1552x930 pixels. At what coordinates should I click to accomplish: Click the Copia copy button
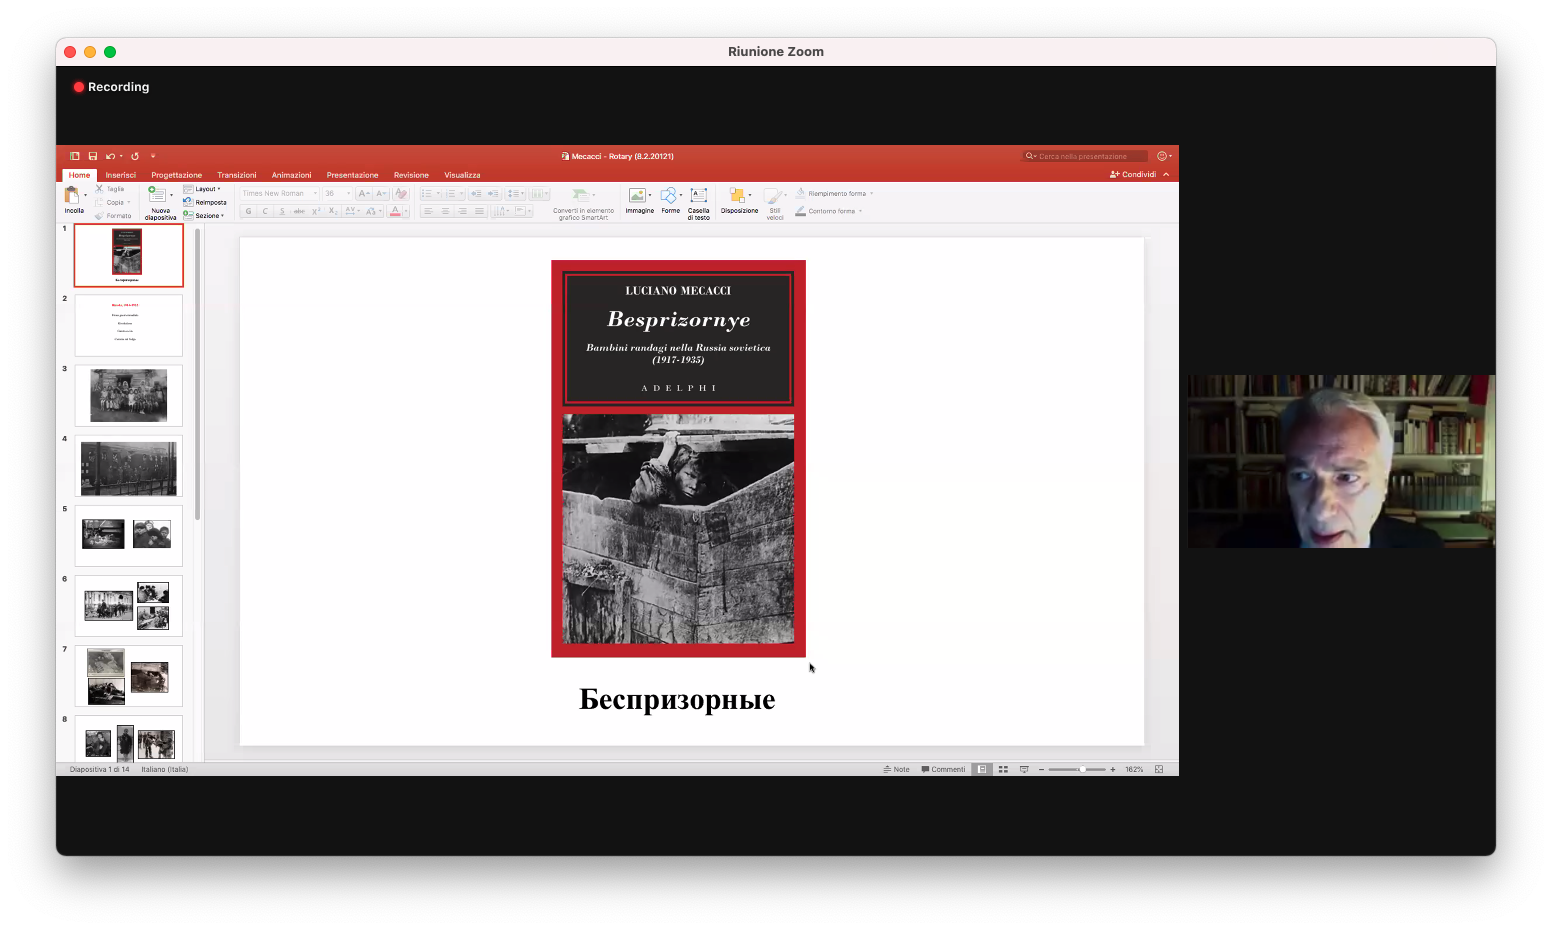[112, 202]
